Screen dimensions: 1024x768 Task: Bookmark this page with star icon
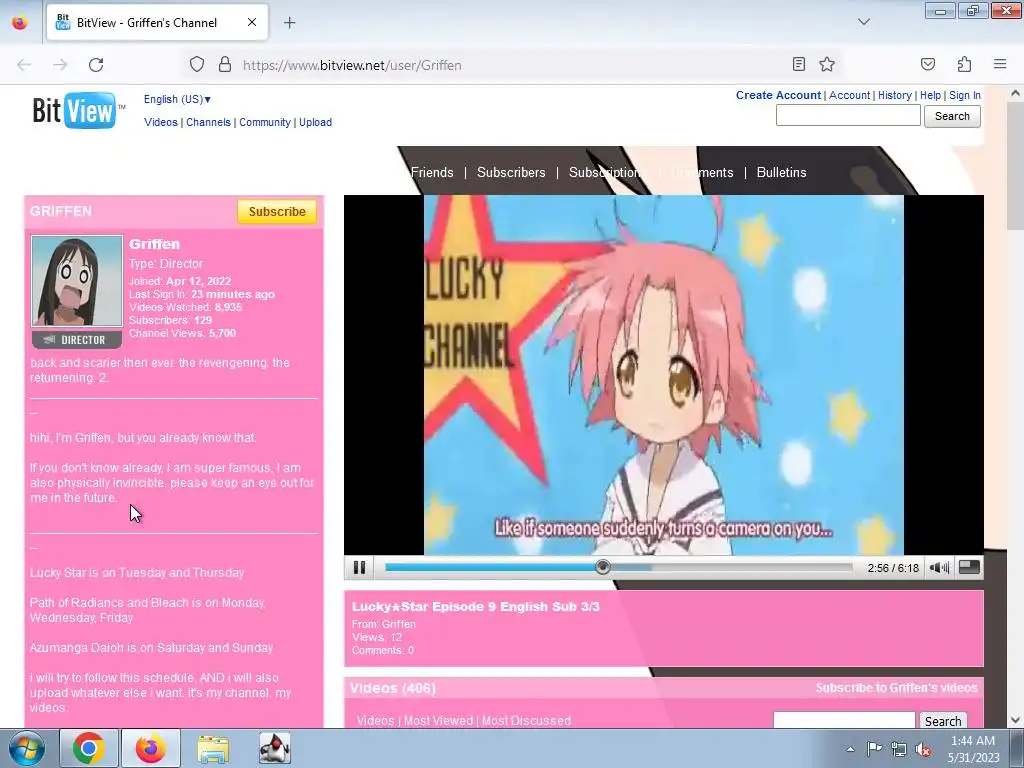827,64
